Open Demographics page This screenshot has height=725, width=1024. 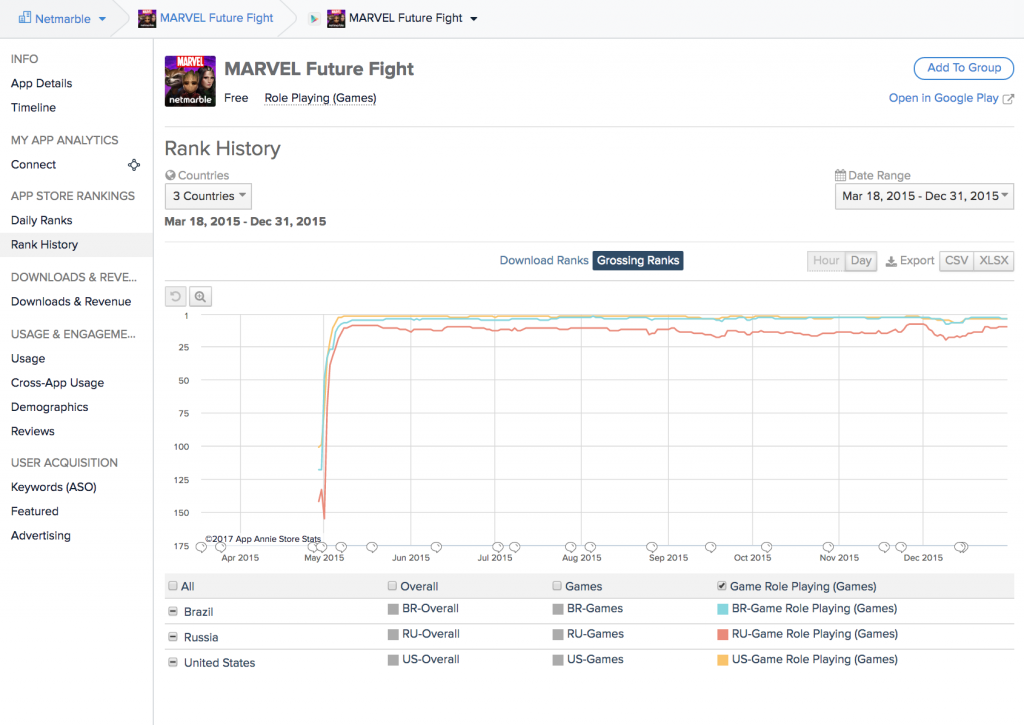[50, 406]
